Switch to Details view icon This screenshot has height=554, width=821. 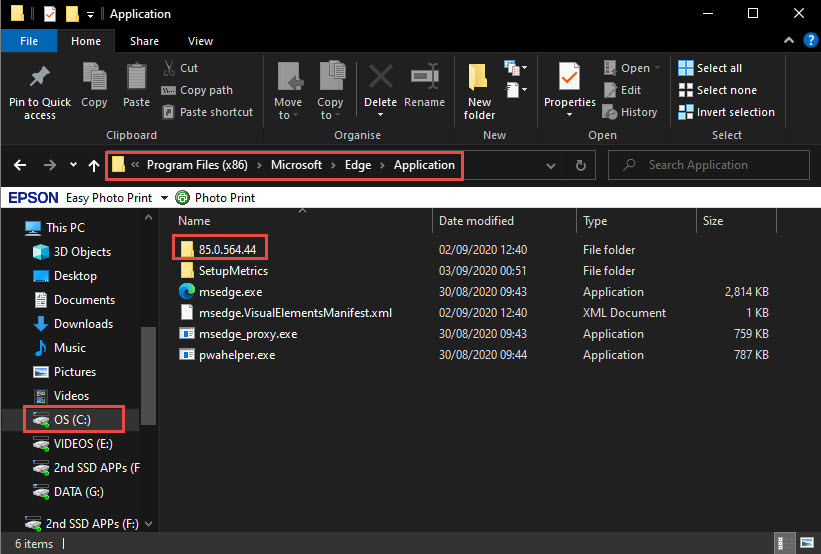(x=784, y=544)
